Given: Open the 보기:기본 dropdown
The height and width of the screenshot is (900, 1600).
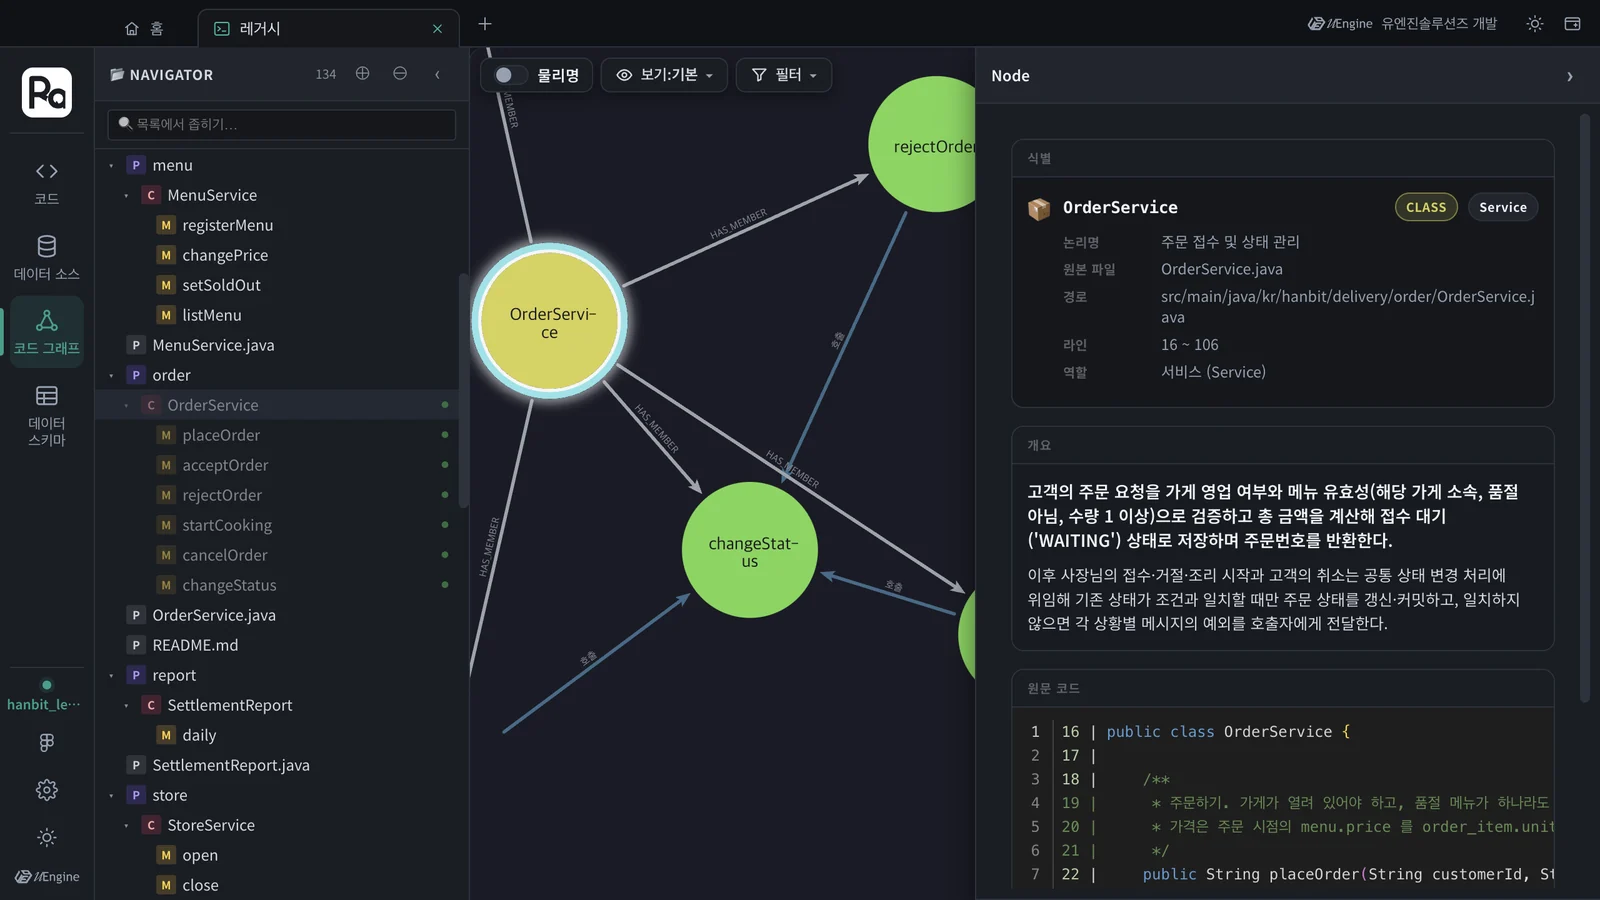Looking at the screenshot, I should [x=665, y=75].
